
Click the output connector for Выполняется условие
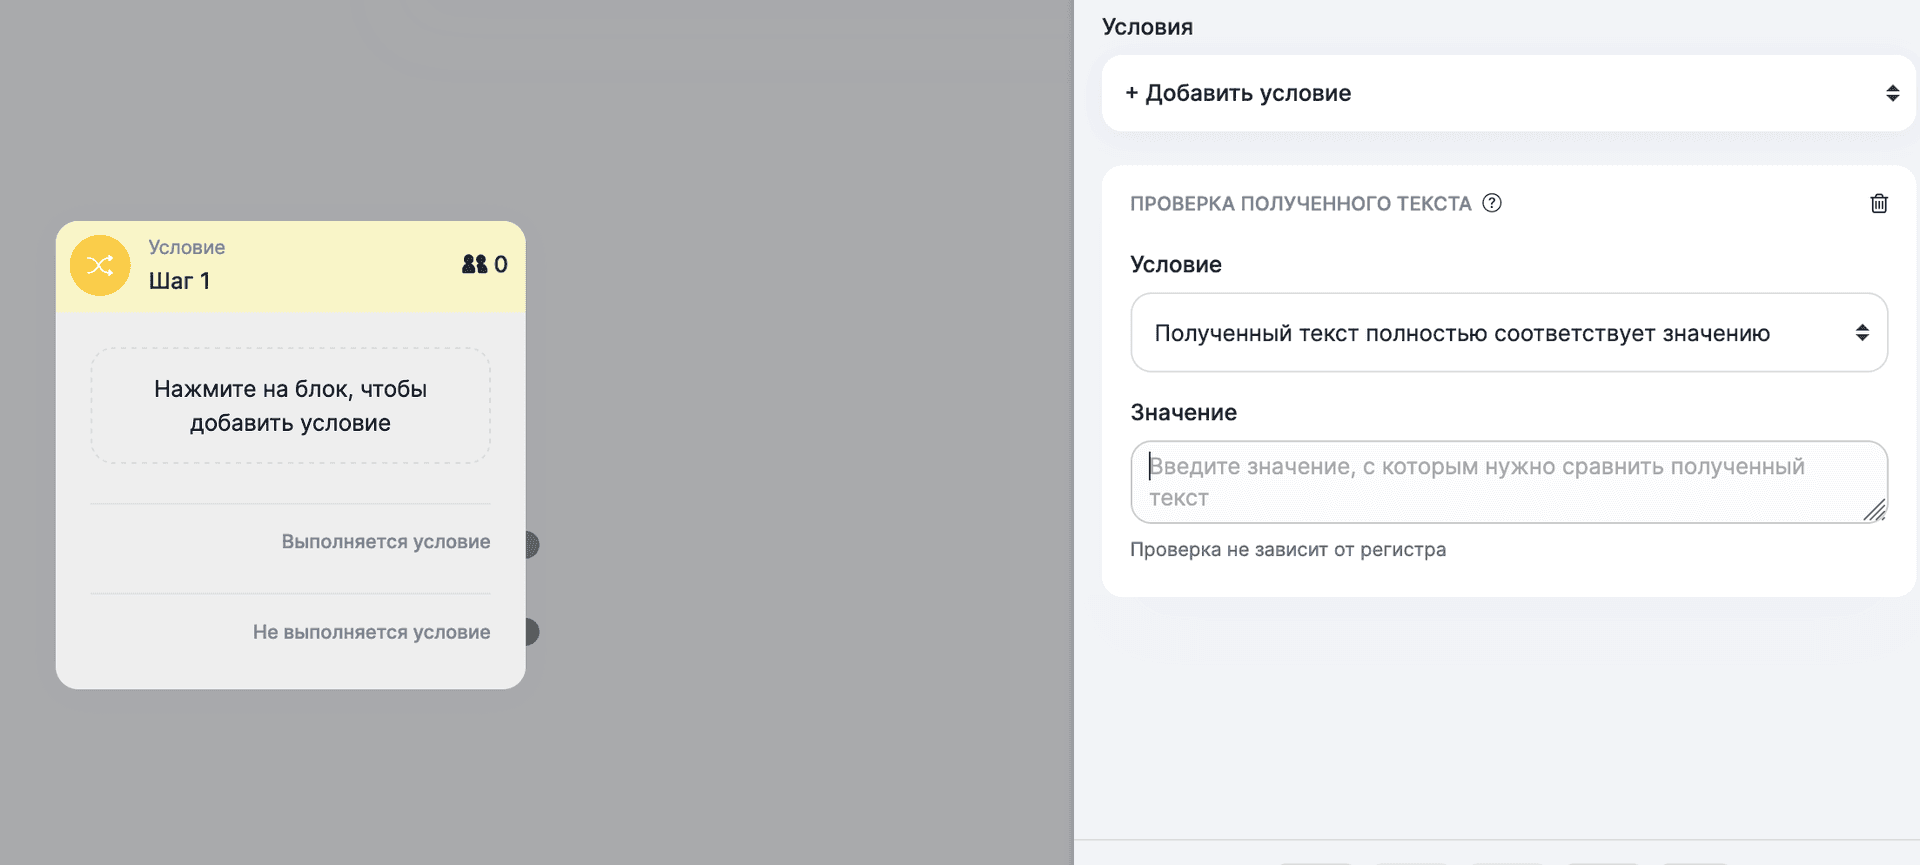click(x=531, y=544)
